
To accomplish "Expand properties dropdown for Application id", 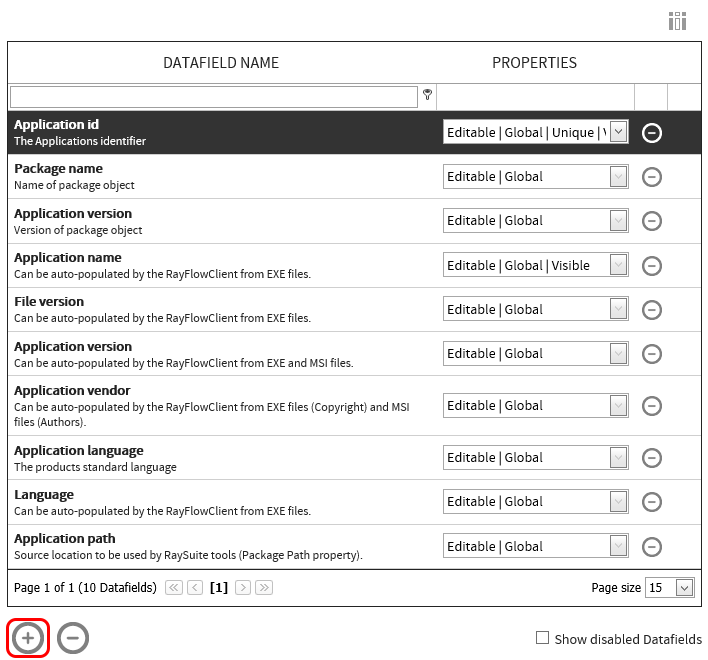I will [618, 133].
